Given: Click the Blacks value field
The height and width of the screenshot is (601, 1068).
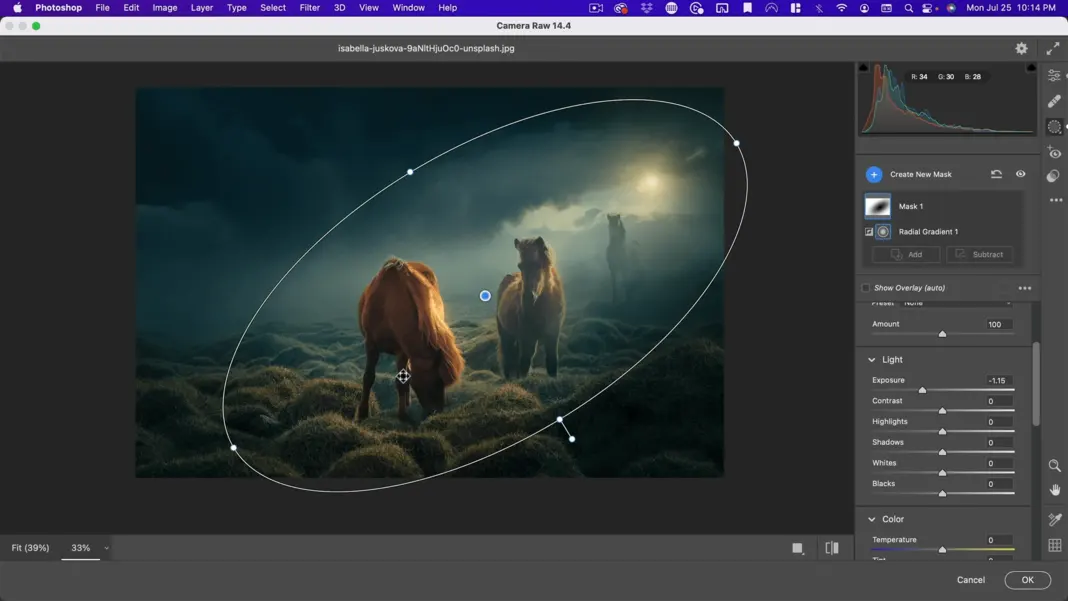Looking at the screenshot, I should click(998, 484).
